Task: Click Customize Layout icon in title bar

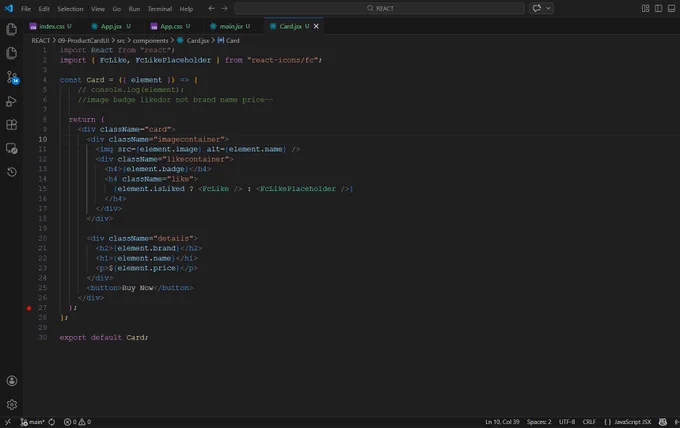Action: pyautogui.click(x=645, y=8)
